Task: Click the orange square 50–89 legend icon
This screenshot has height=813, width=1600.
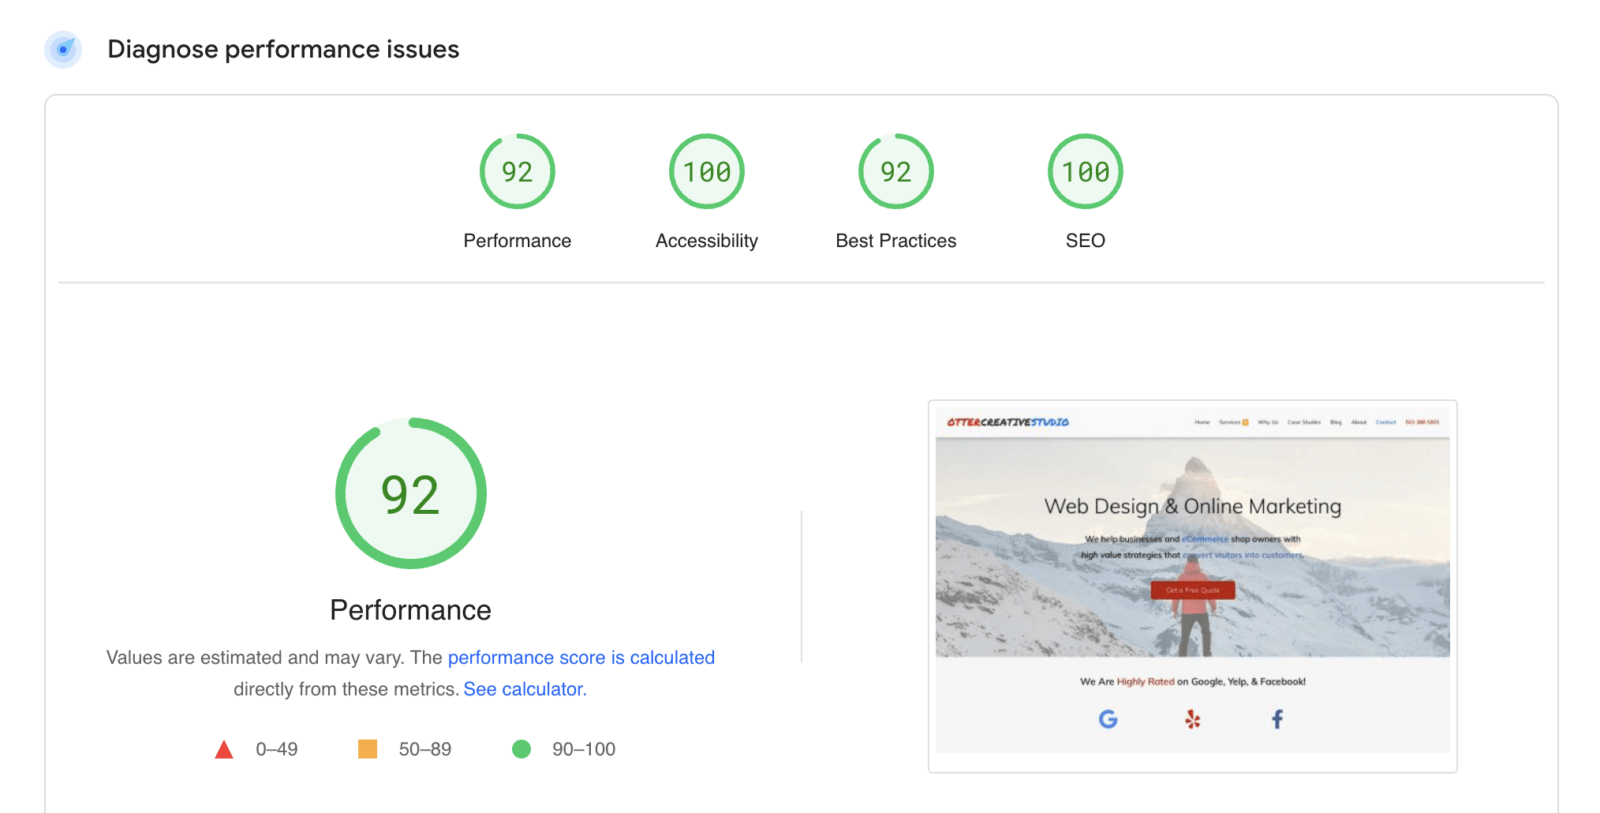Action: pos(368,749)
